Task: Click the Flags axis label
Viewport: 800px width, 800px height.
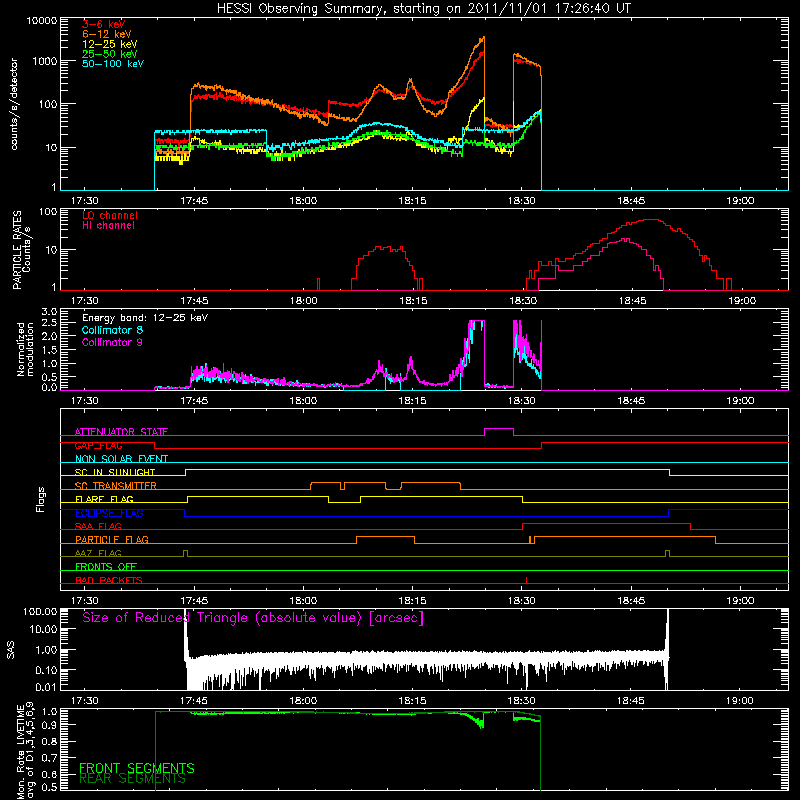Action: tap(41, 499)
